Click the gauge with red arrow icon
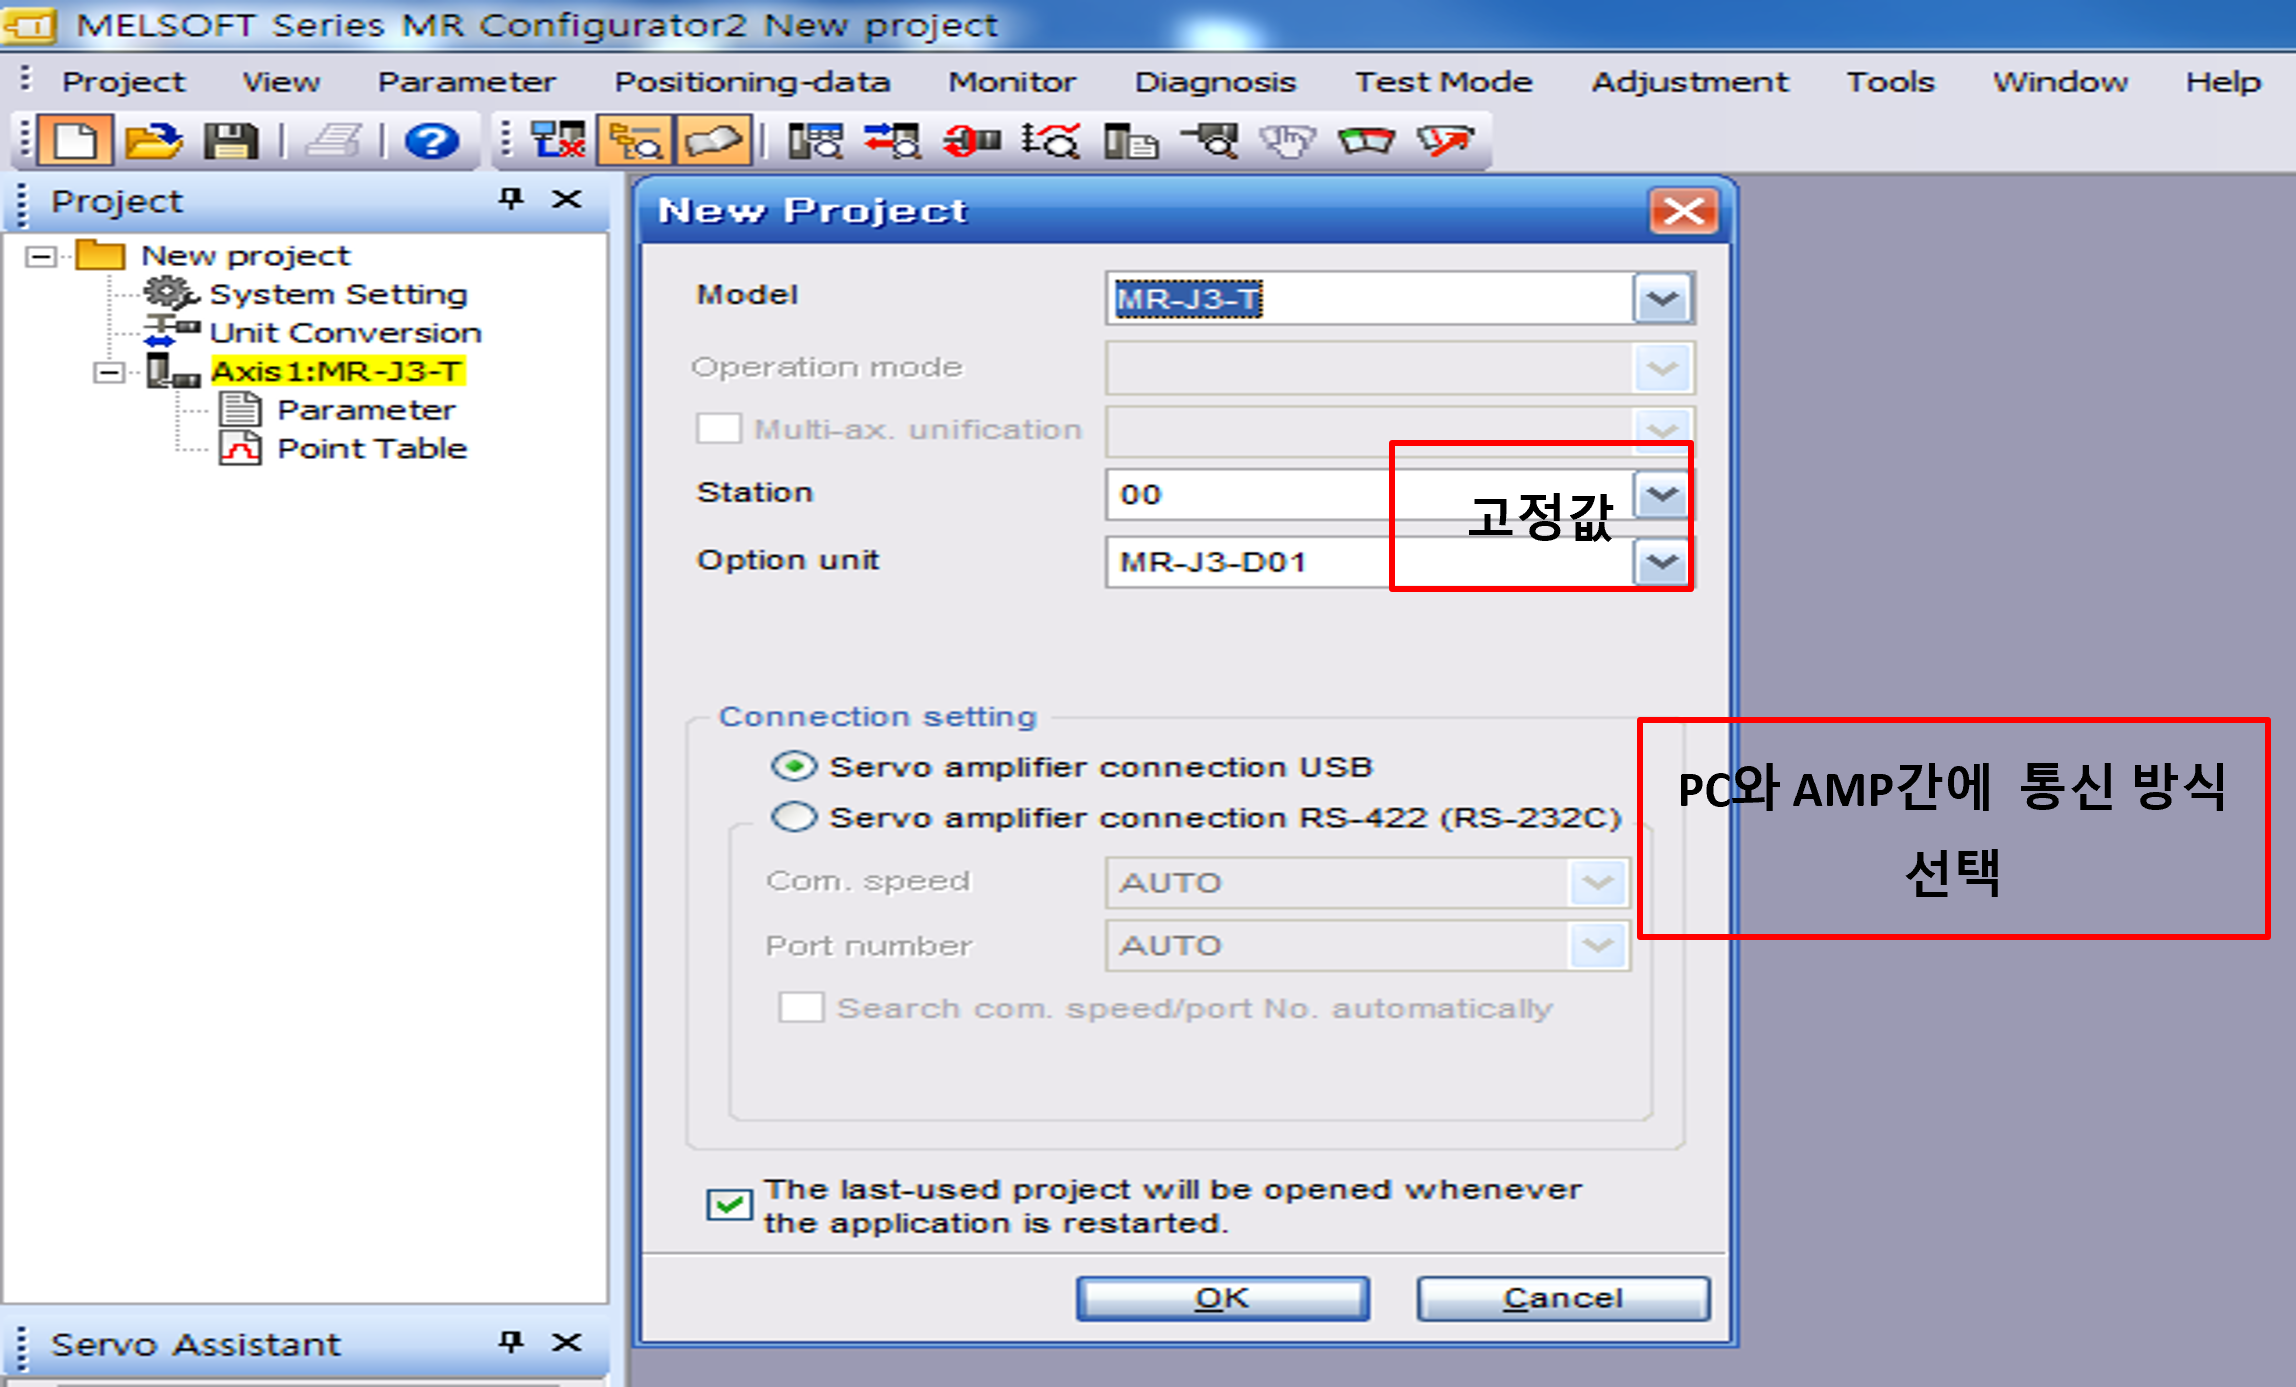Image resolution: width=2296 pixels, height=1387 pixels. point(1445,140)
